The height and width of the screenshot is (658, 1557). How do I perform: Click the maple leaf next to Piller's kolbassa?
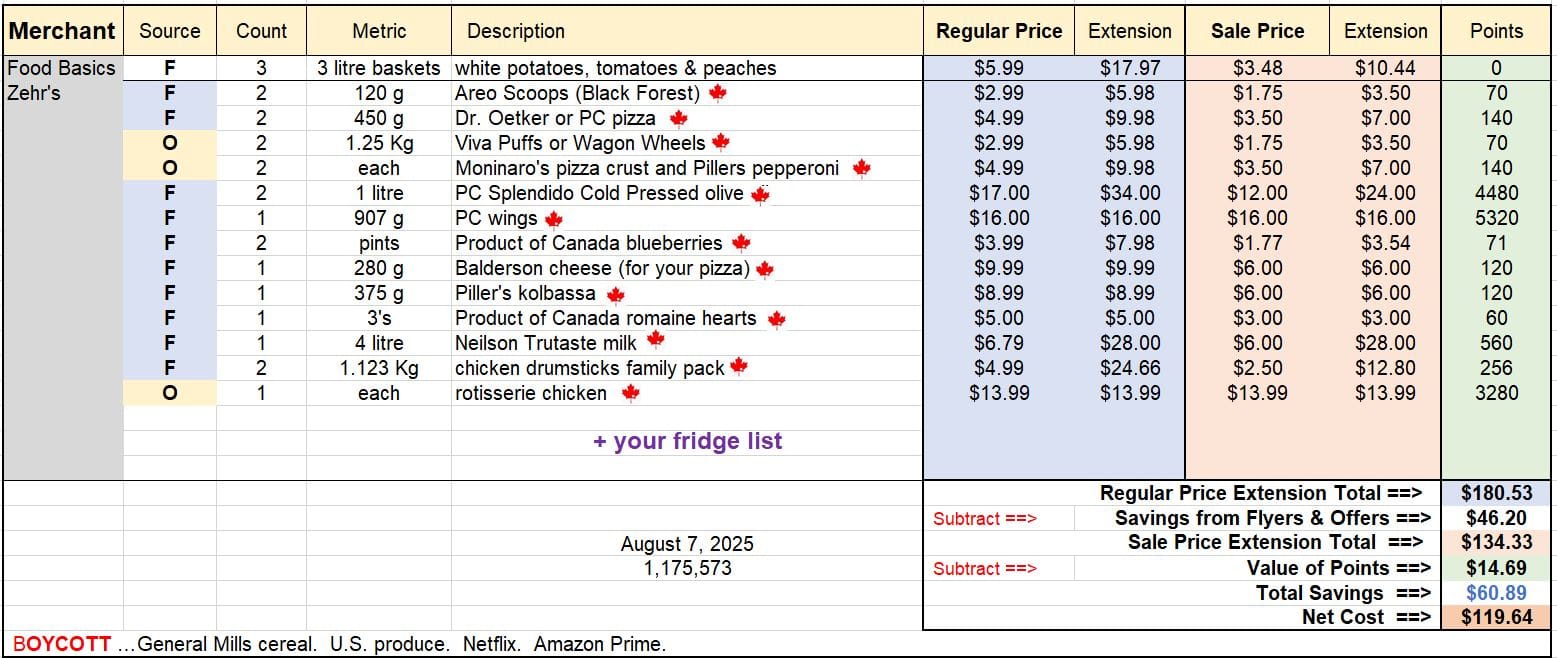click(x=616, y=294)
